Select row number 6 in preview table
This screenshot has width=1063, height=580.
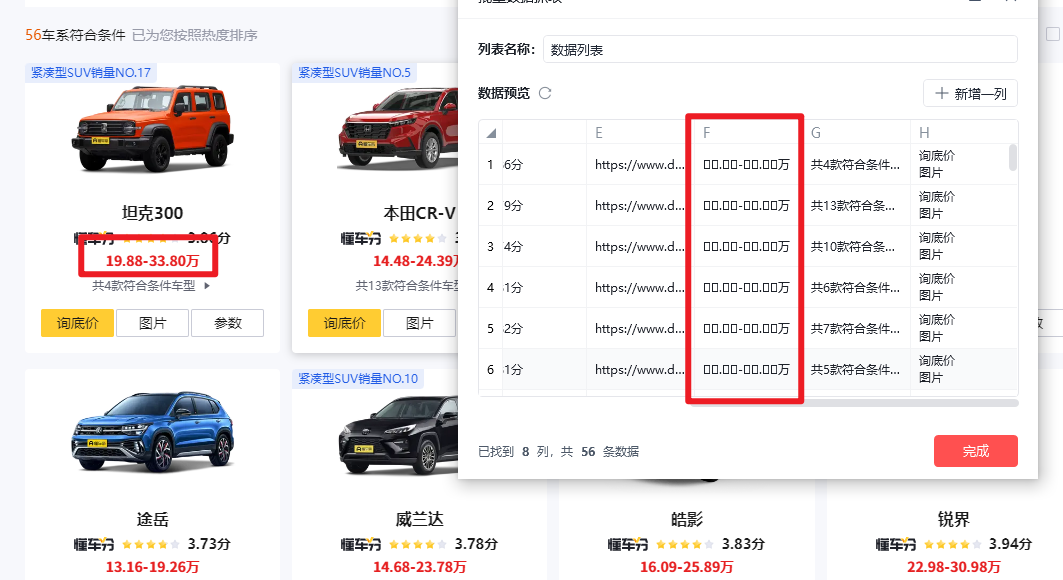(490, 369)
